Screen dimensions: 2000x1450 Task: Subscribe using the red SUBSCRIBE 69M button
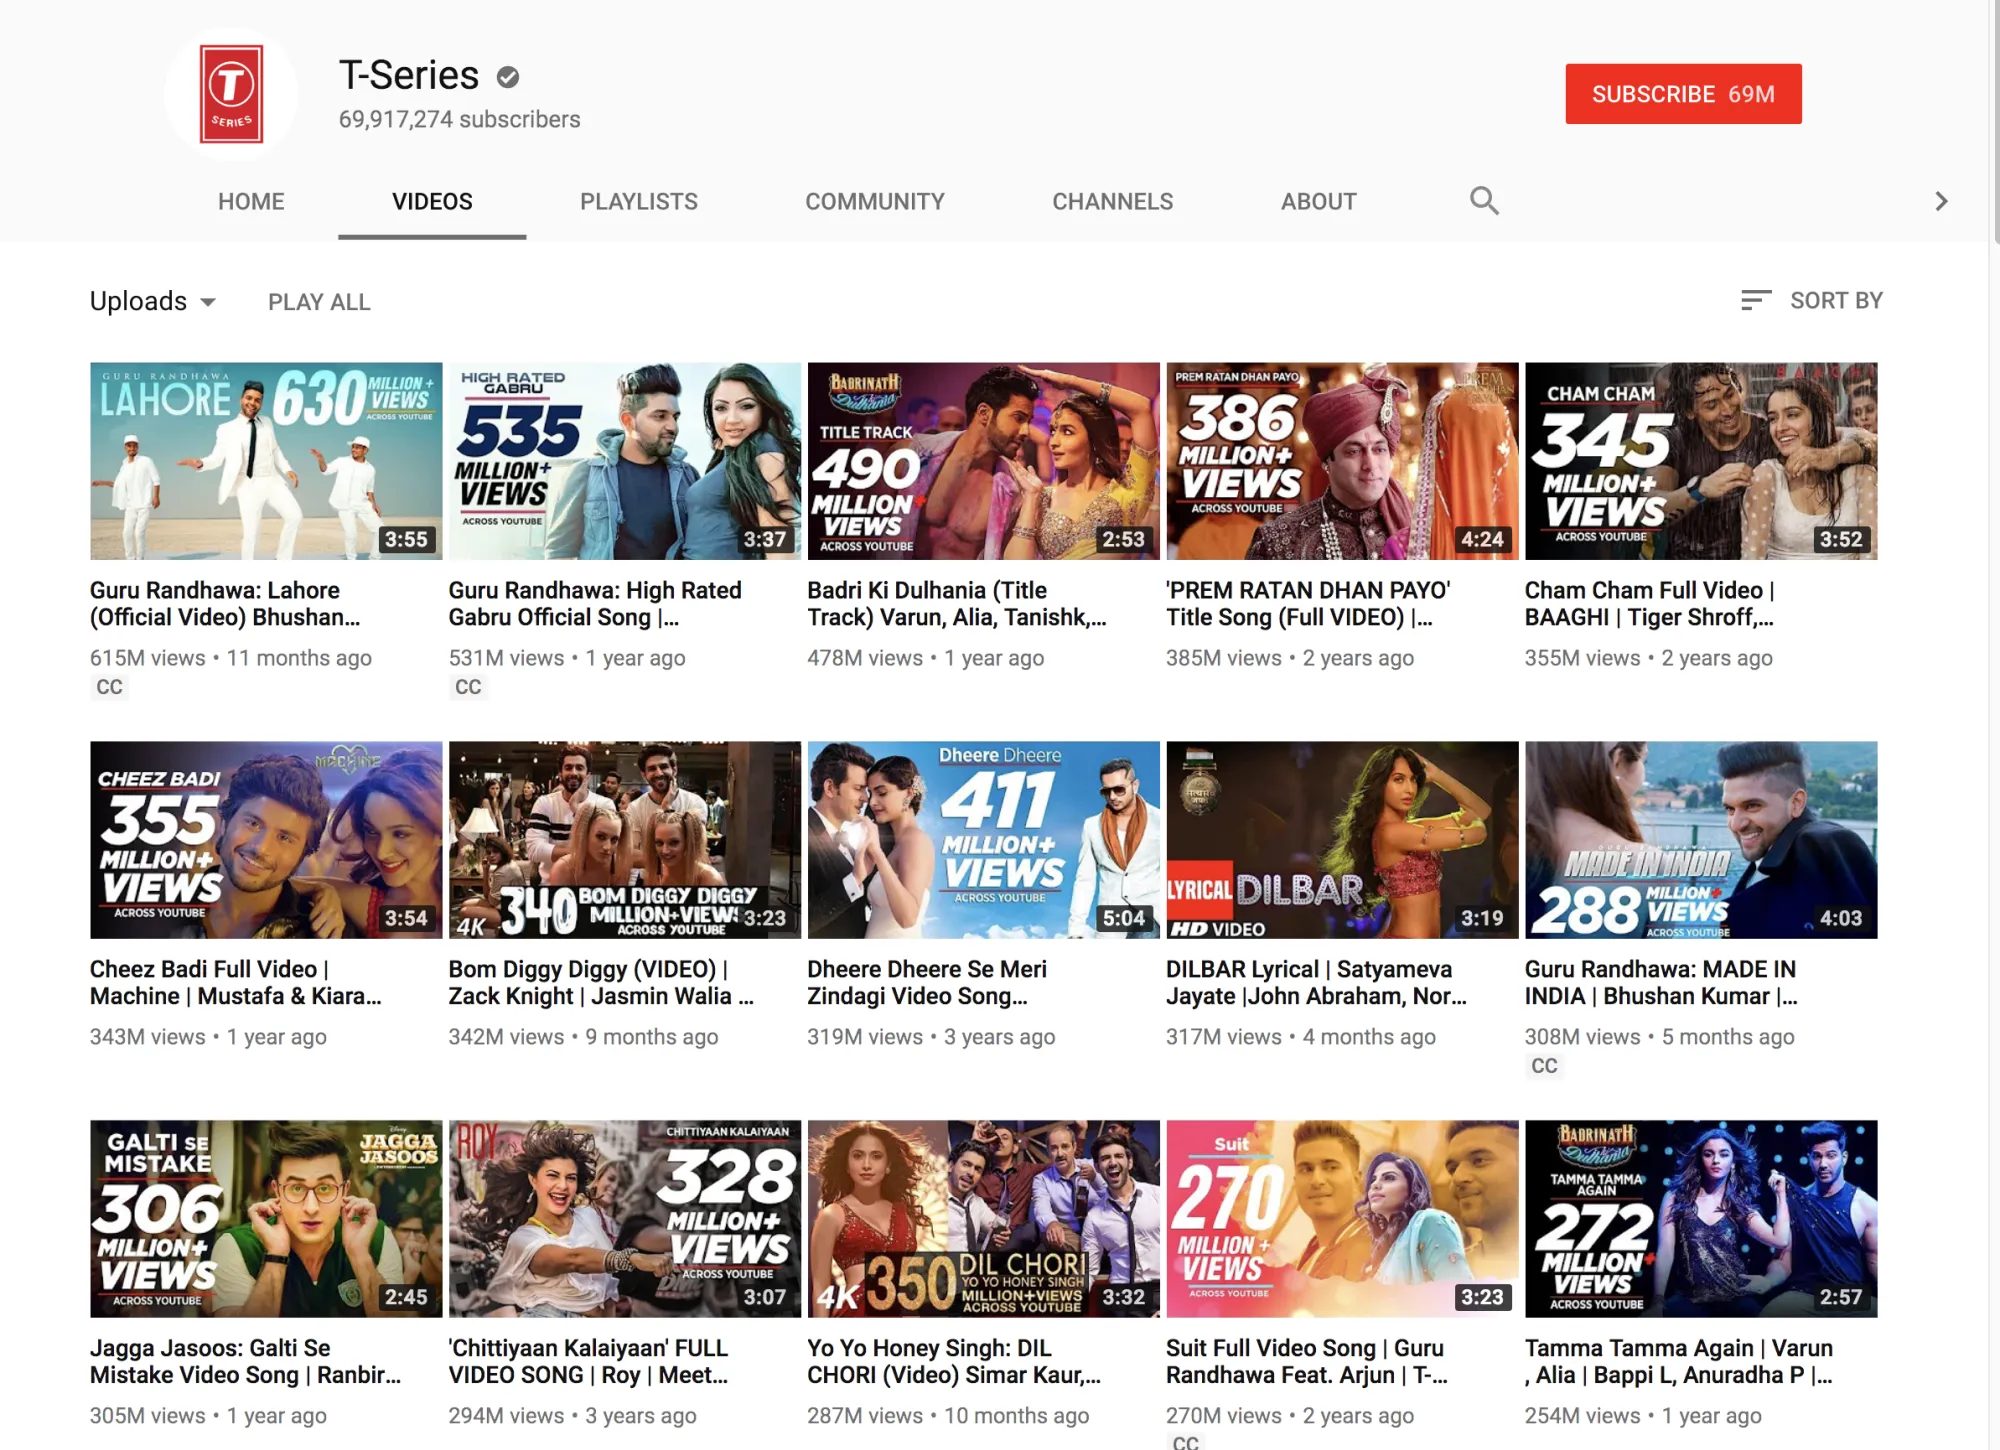(1683, 94)
